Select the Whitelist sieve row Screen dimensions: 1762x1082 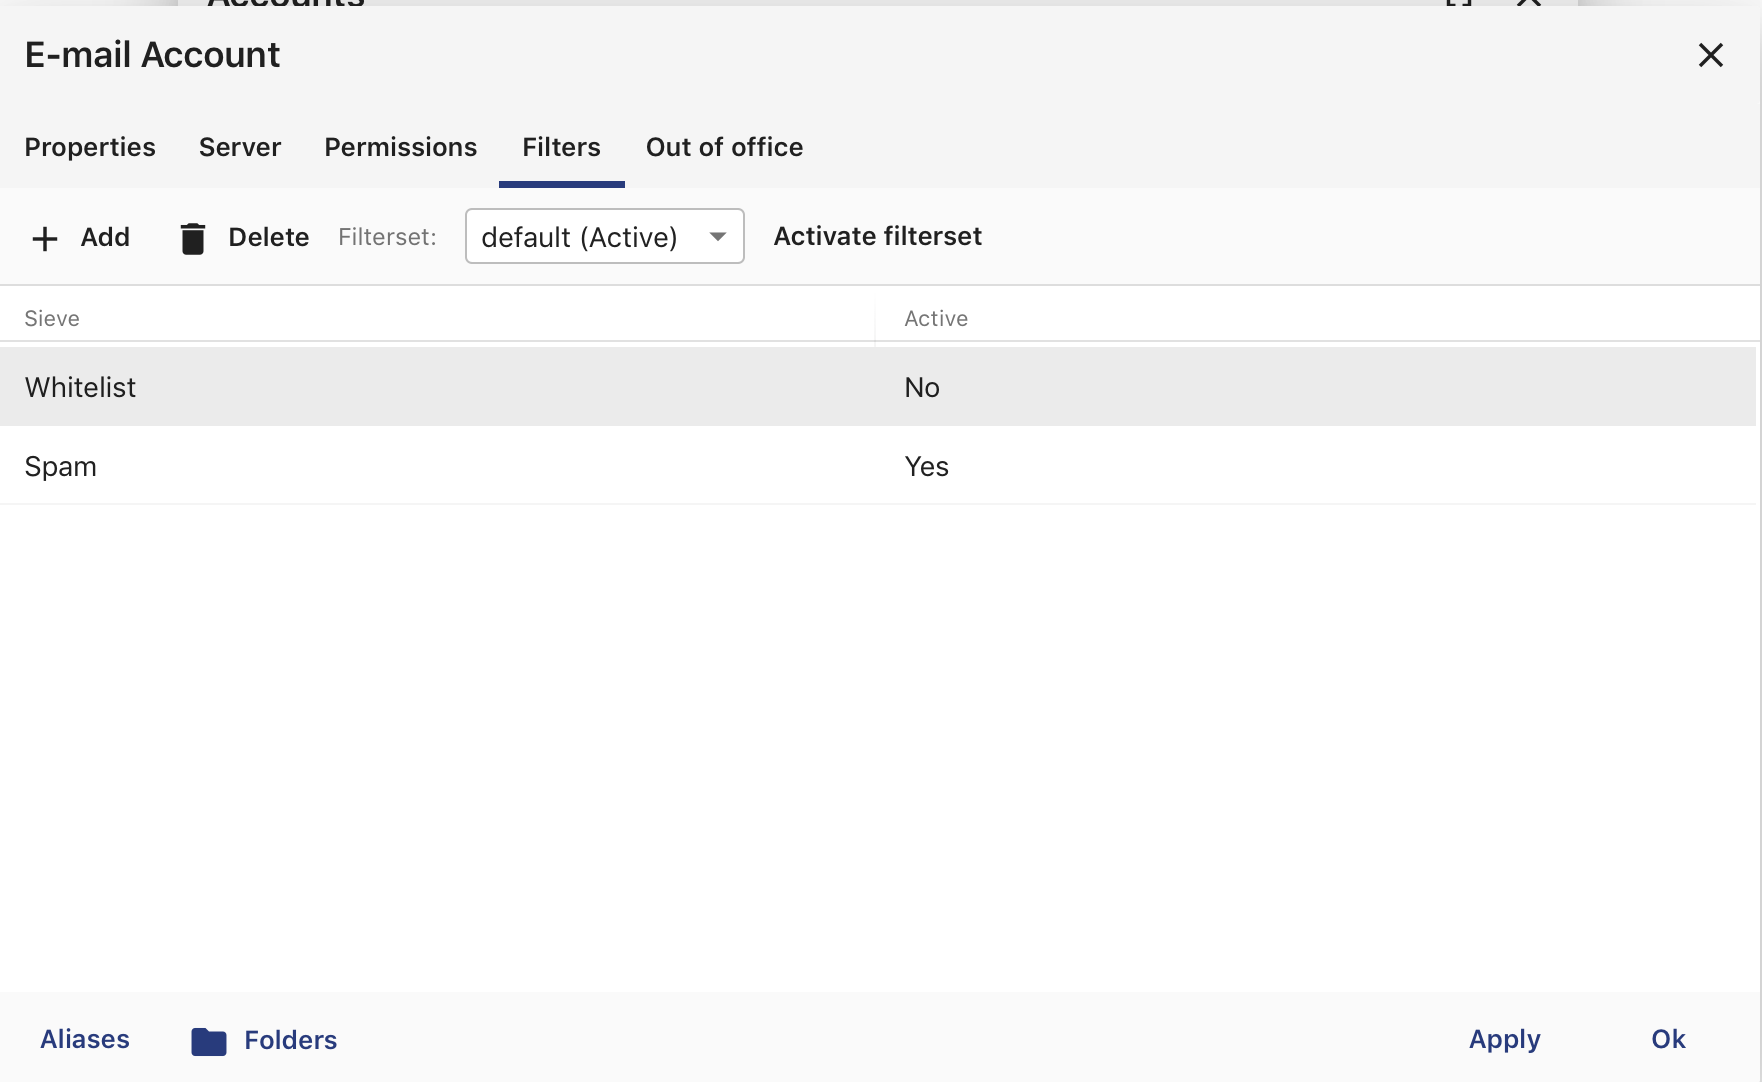(878, 387)
